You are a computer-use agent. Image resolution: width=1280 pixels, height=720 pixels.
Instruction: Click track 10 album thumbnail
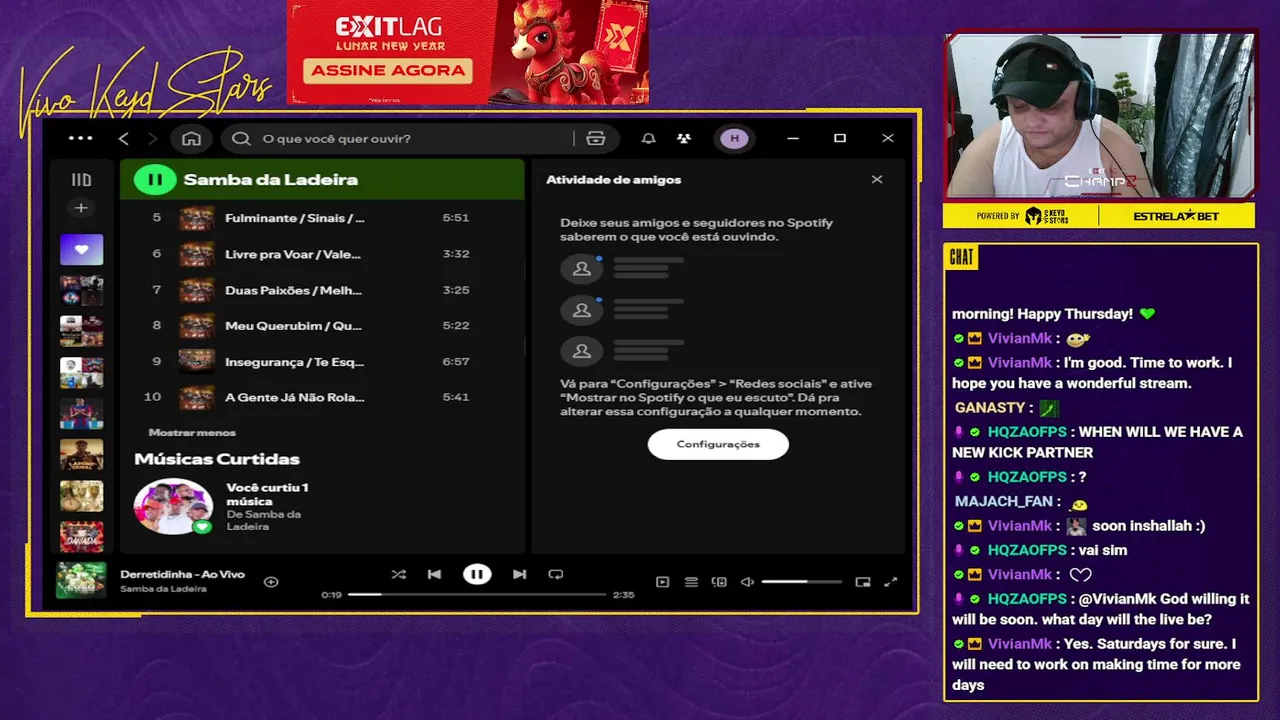[196, 397]
